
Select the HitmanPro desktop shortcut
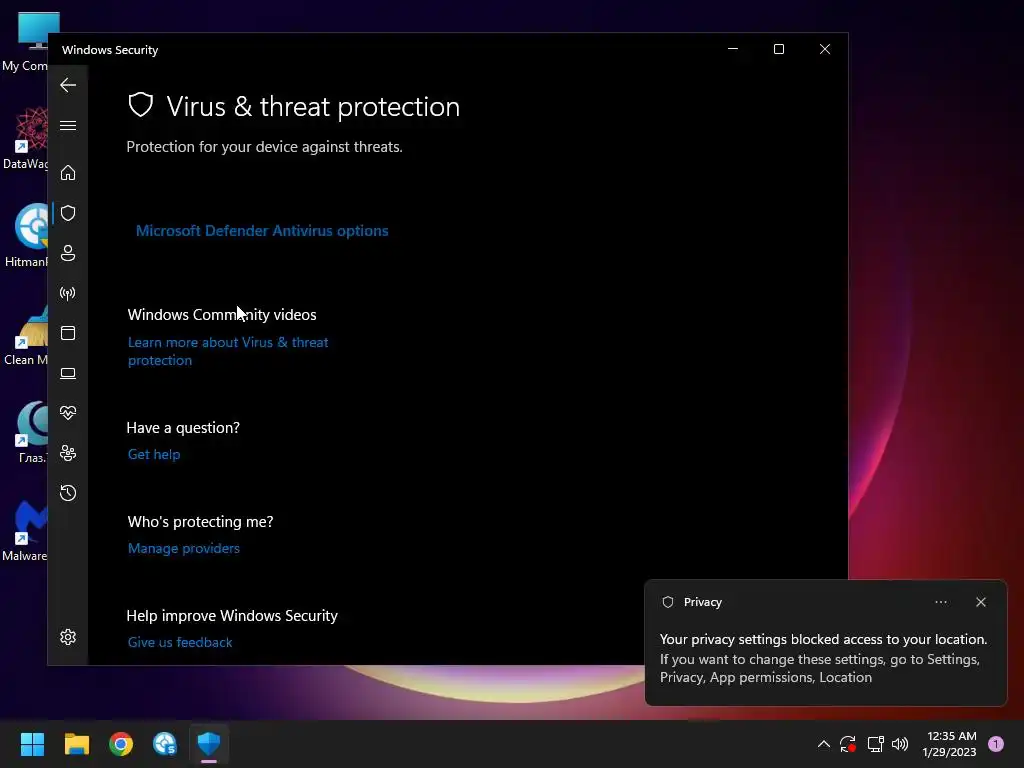pyautogui.click(x=26, y=235)
